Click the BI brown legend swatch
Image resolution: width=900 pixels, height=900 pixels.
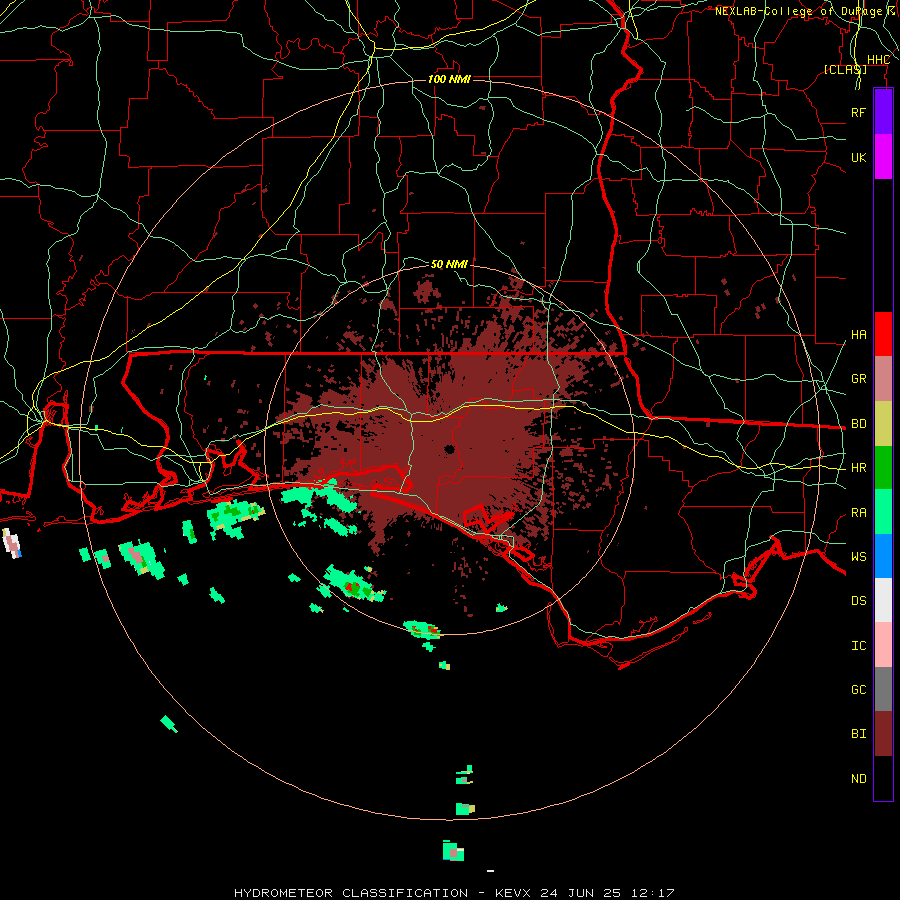point(883,734)
